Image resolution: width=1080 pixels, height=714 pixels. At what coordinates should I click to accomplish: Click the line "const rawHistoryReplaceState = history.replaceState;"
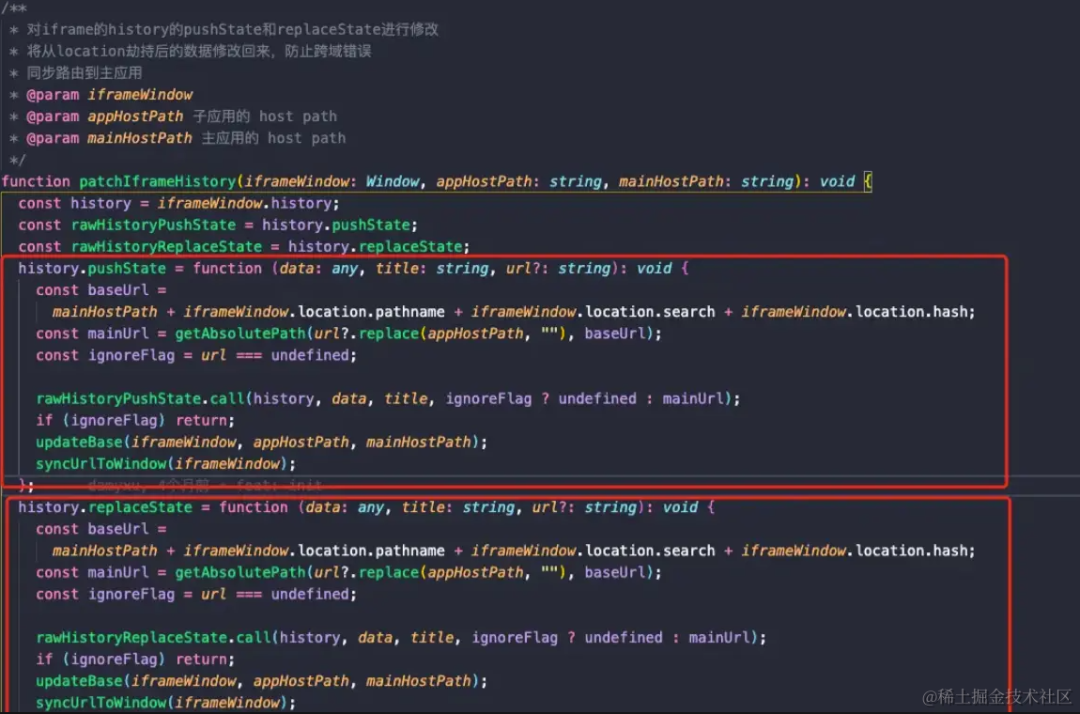coord(245,246)
